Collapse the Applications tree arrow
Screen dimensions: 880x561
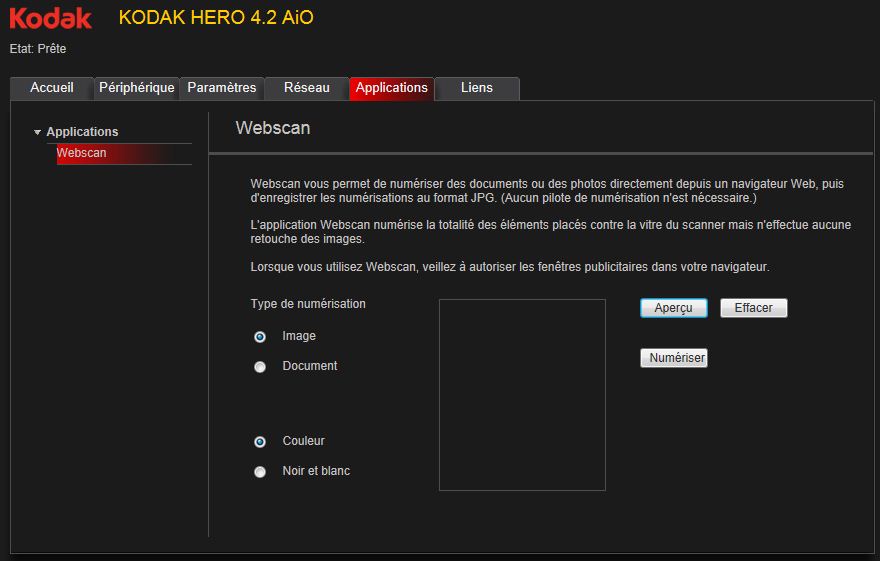pos(38,132)
